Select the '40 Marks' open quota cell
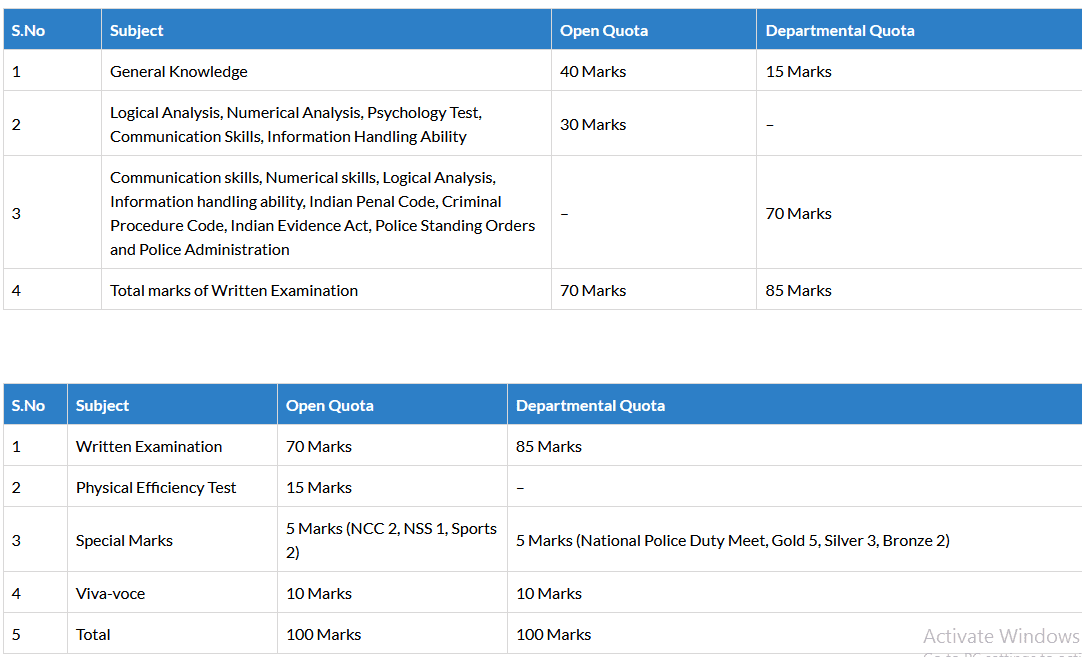The height and width of the screenshot is (657, 1082). coord(593,72)
